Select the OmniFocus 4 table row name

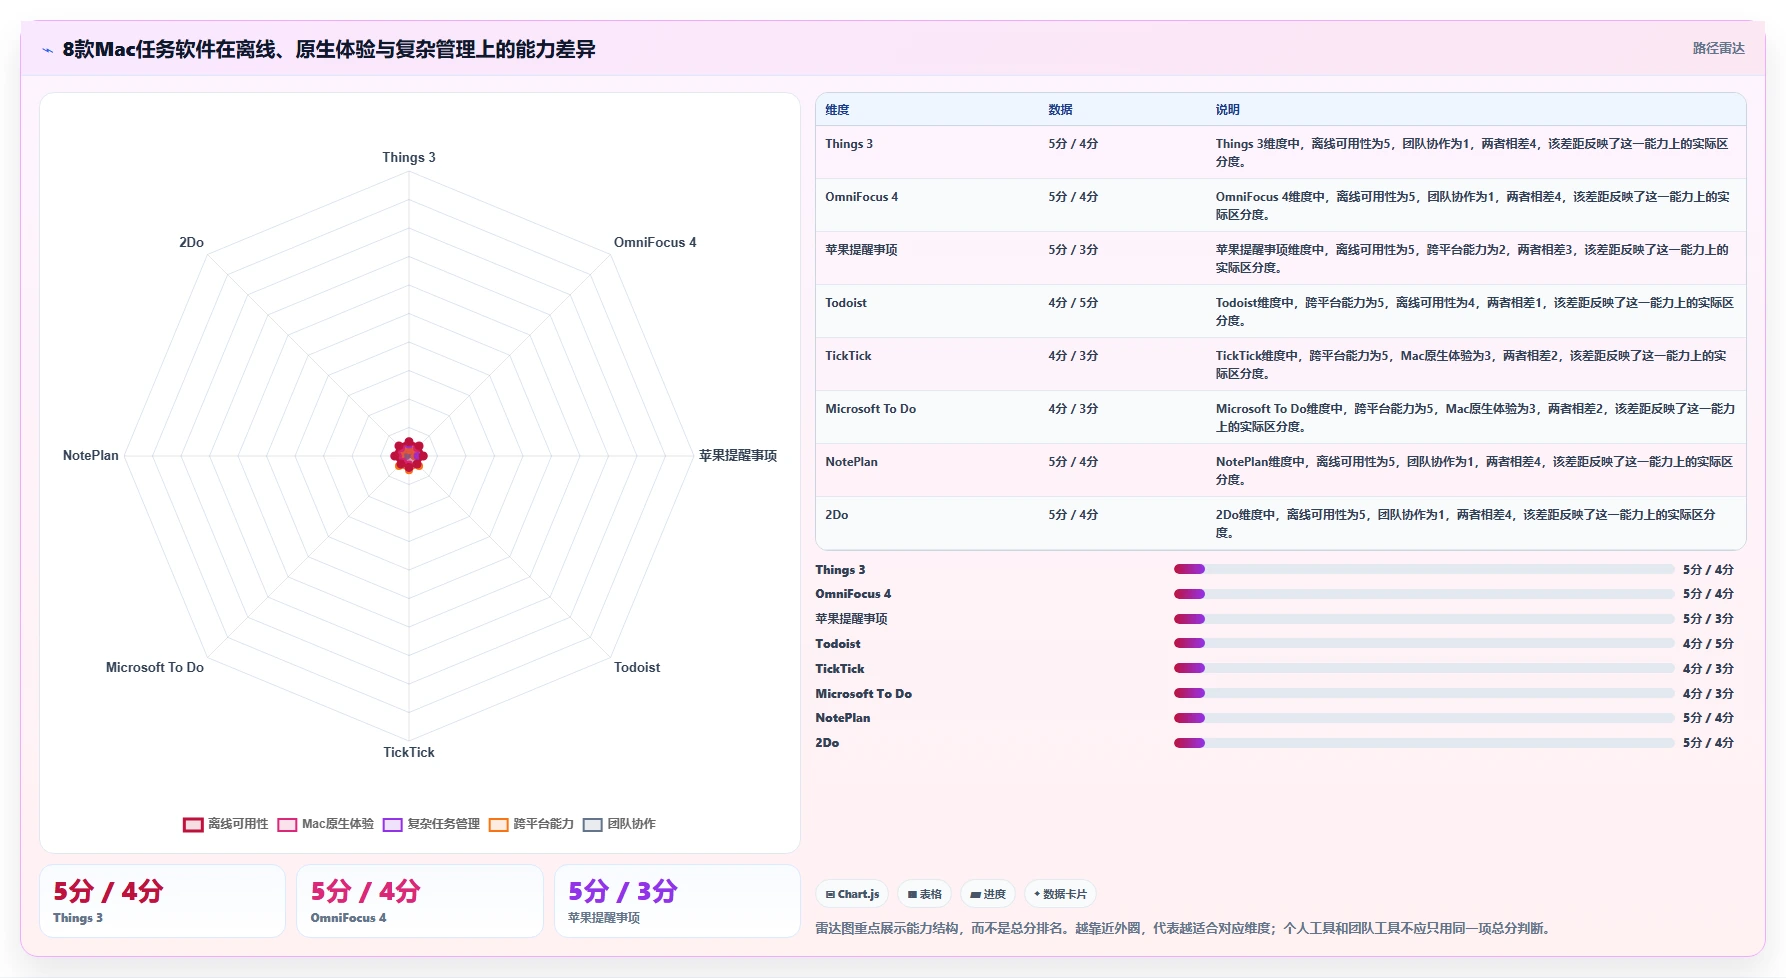coord(861,197)
